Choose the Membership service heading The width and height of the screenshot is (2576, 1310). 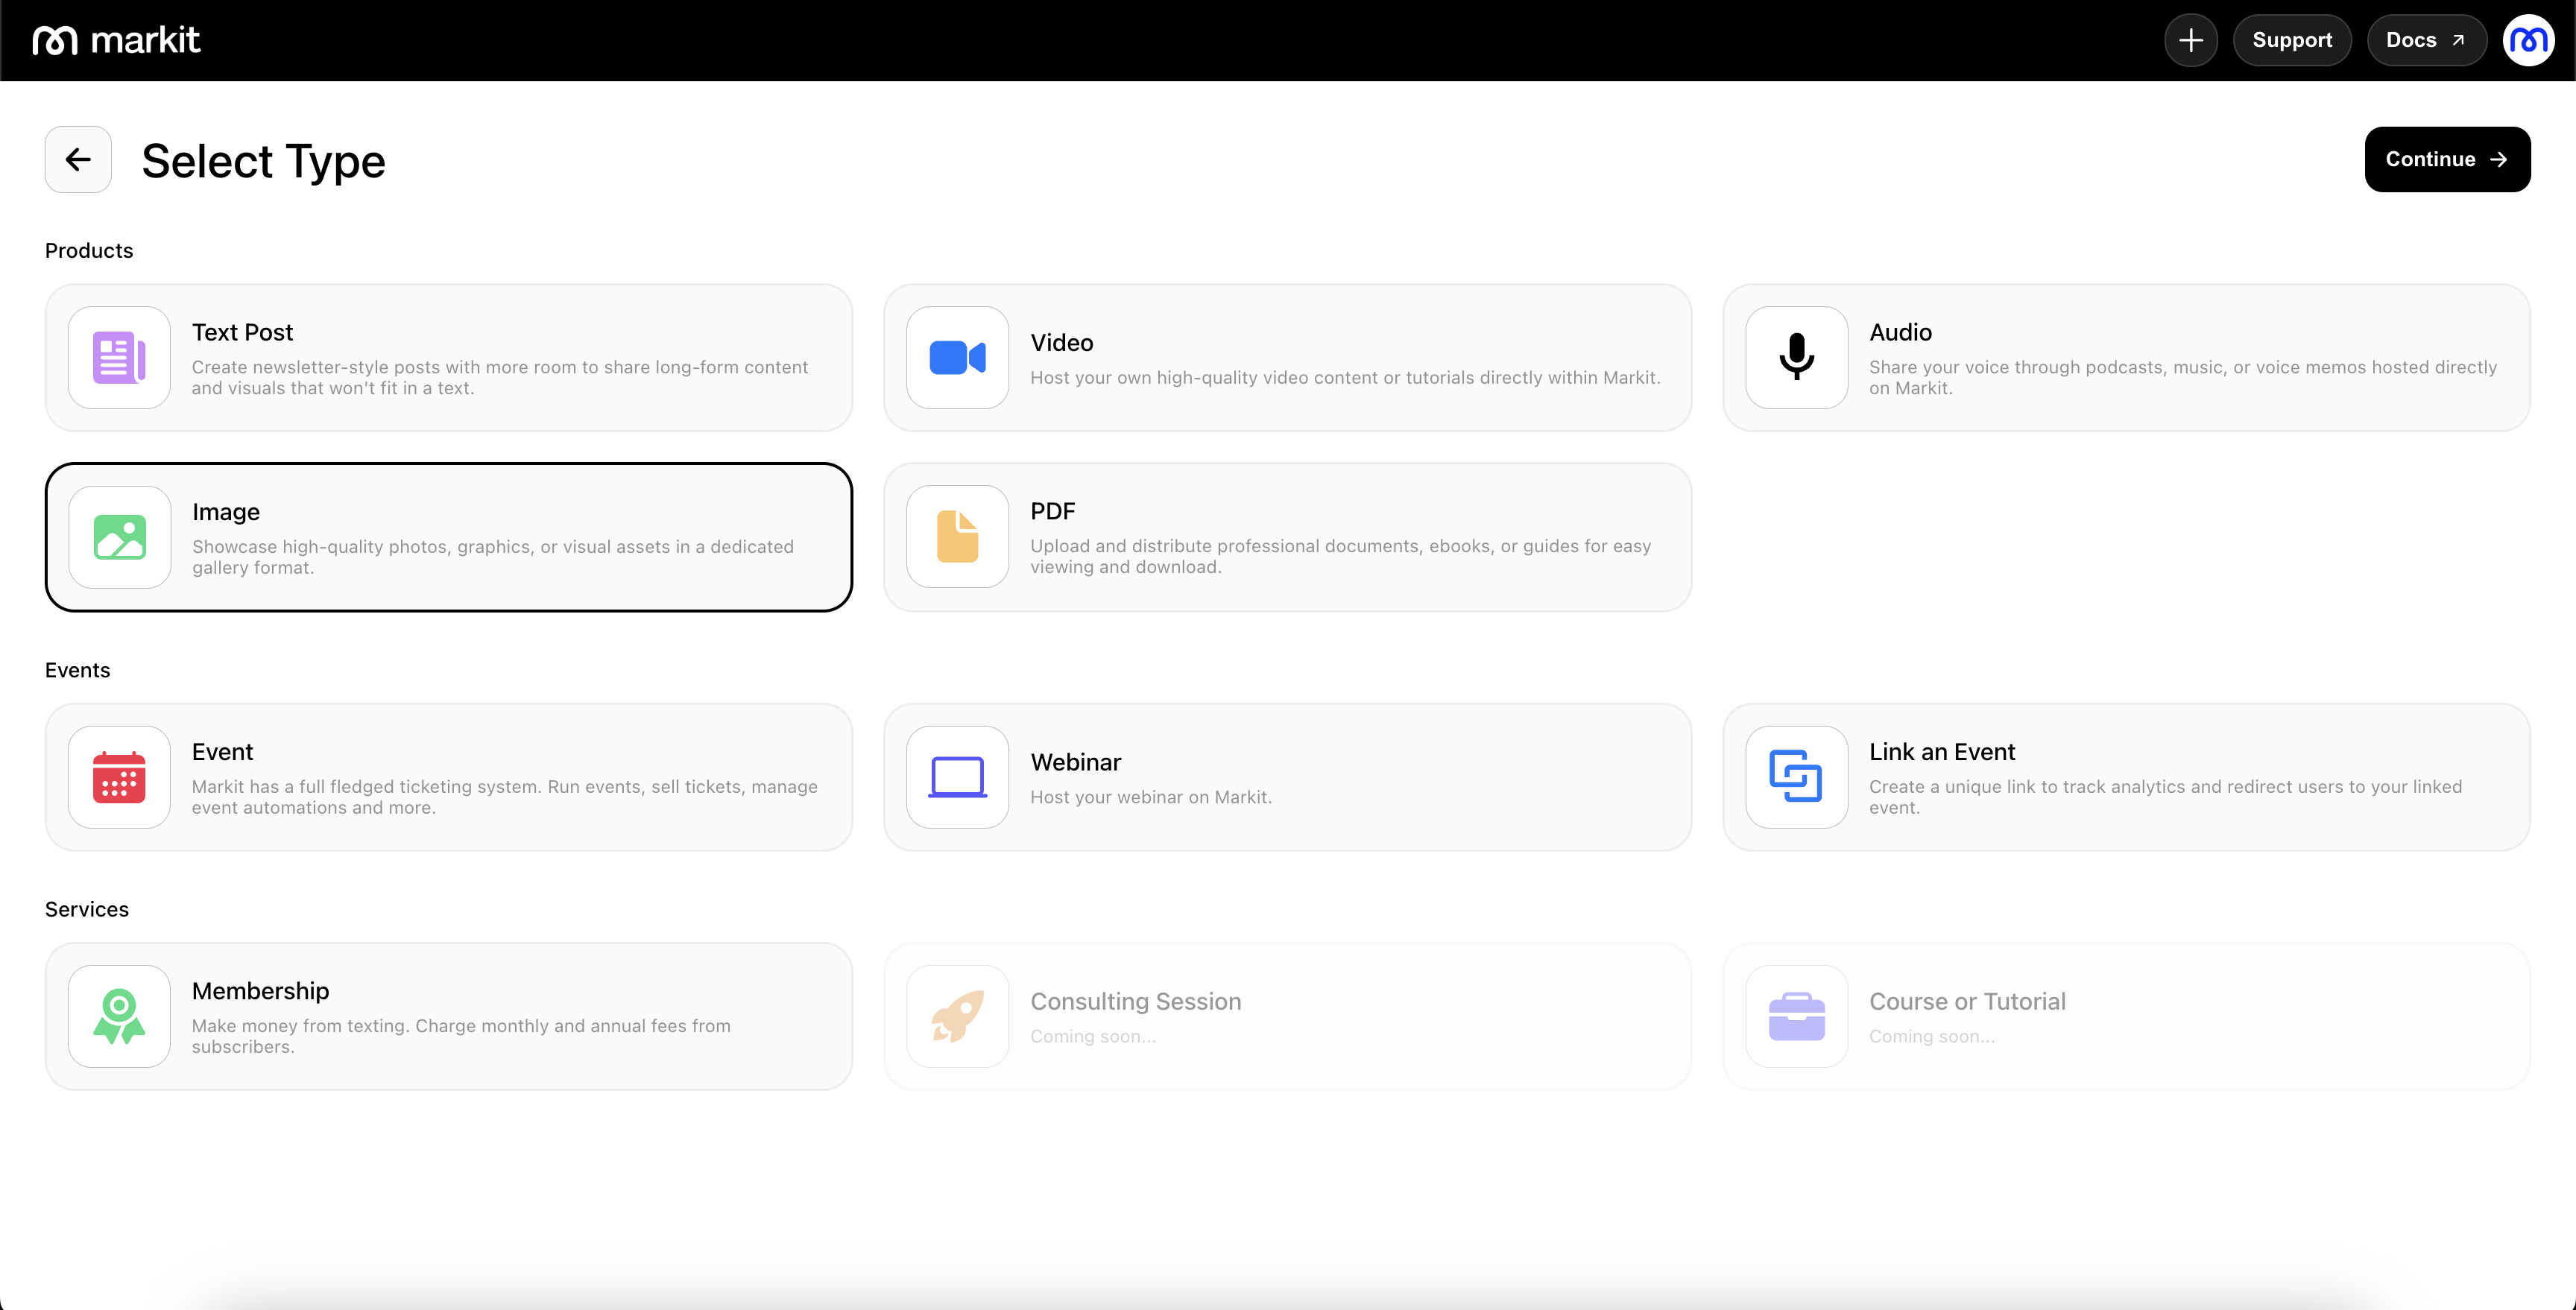click(x=260, y=991)
